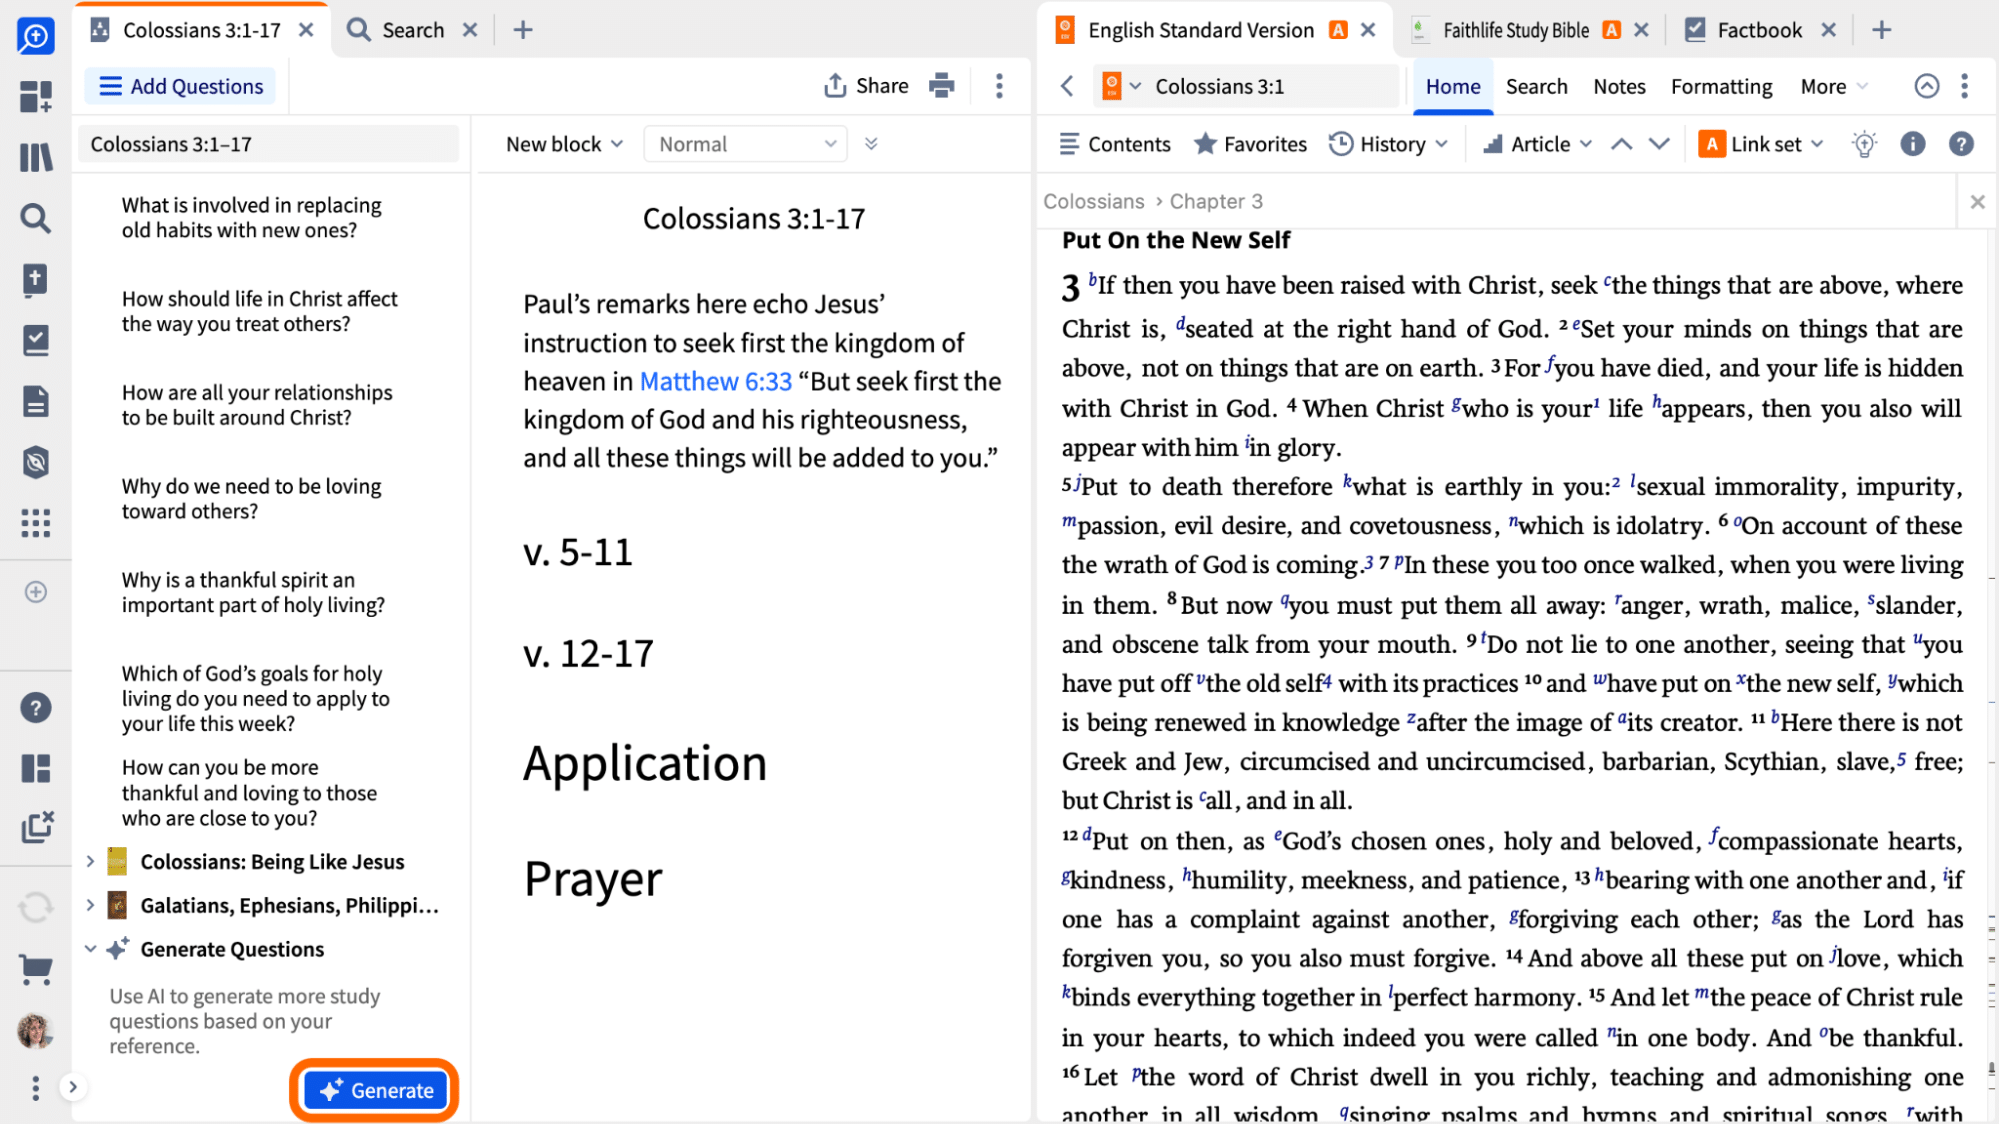Viewport: 1999px width, 1125px height.
Task: Open the shopping cart icon
Action: pos(35,968)
